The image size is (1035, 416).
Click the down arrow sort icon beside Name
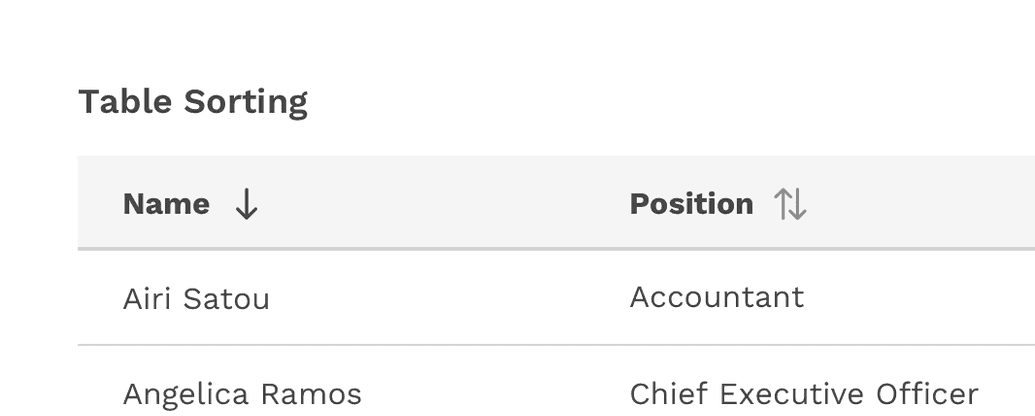point(246,204)
